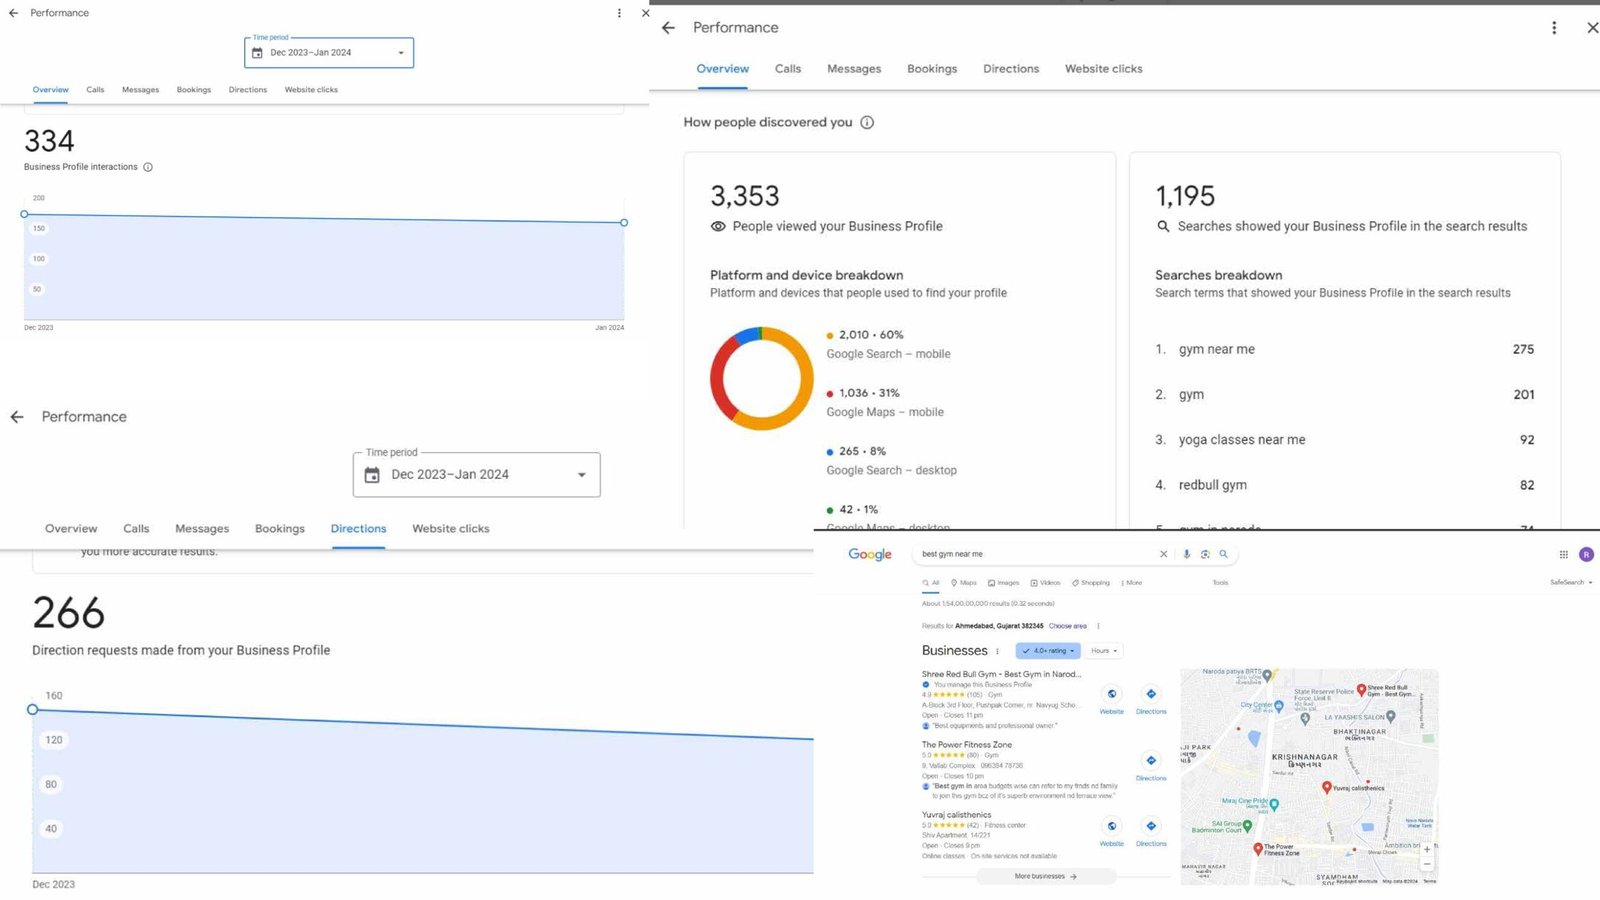Open the Google account avatar R
Image resolution: width=1600 pixels, height=900 pixels.
click(x=1586, y=554)
